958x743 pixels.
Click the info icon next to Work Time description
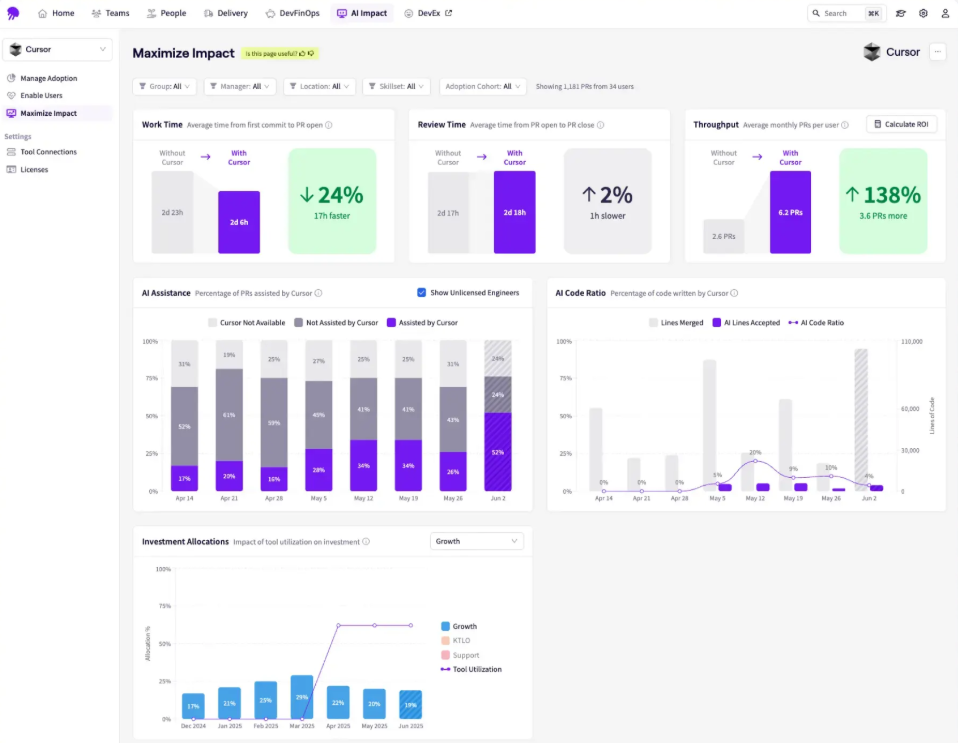[x=329, y=125]
